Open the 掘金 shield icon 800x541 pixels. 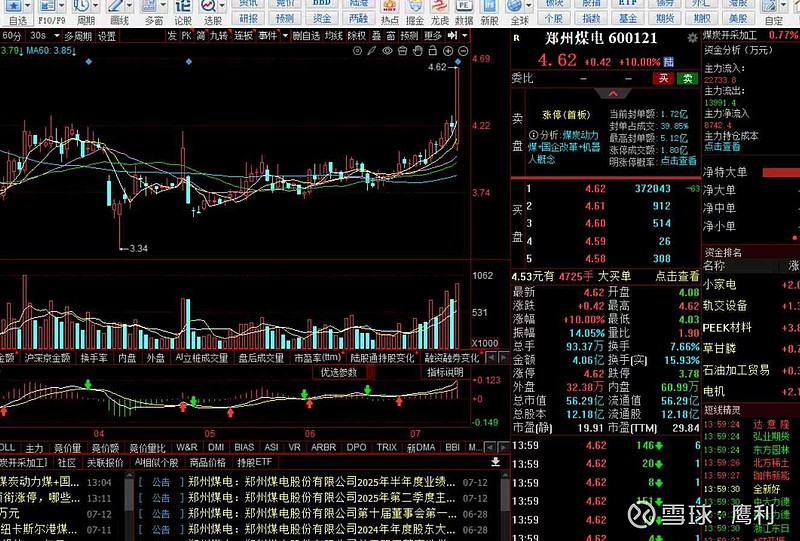click(x=415, y=6)
